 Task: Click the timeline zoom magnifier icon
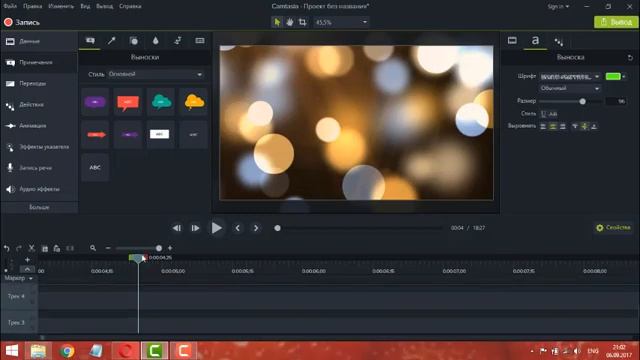click(93, 248)
